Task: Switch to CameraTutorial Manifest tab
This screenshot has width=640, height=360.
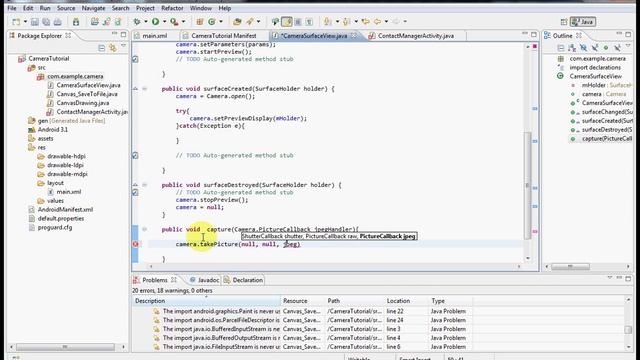Action: (224, 36)
